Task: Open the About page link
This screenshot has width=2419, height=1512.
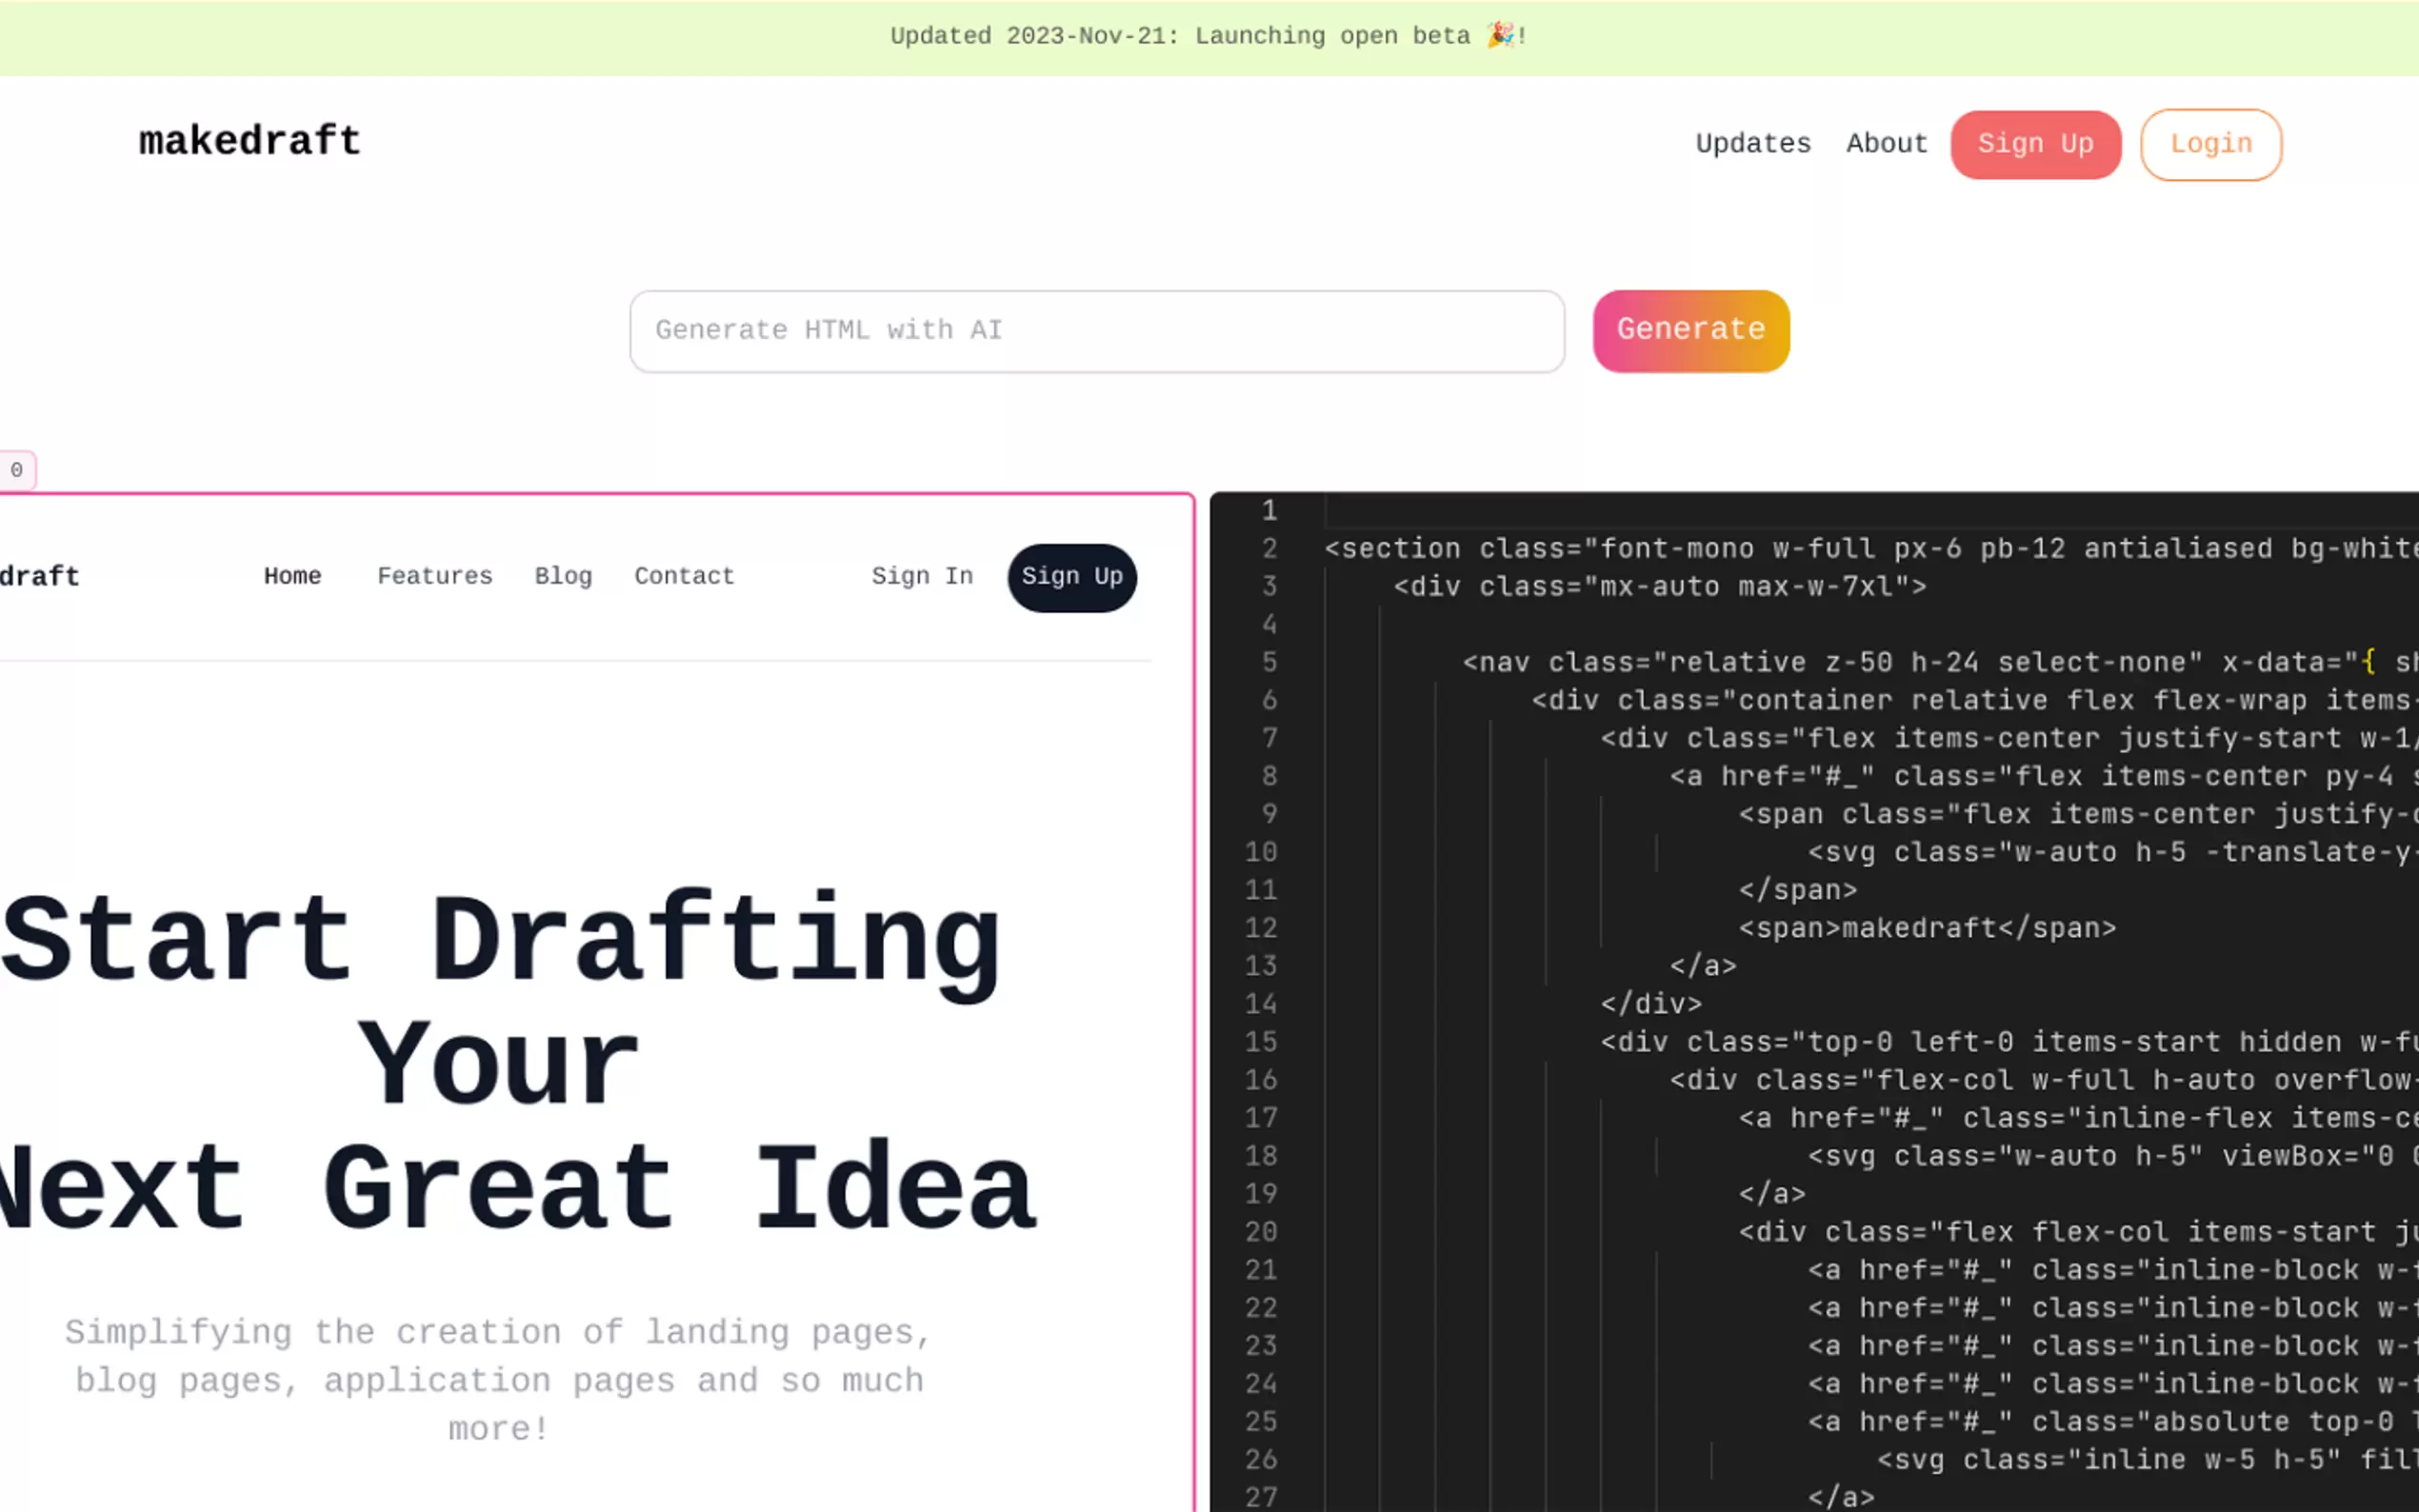Action: [x=1887, y=144]
